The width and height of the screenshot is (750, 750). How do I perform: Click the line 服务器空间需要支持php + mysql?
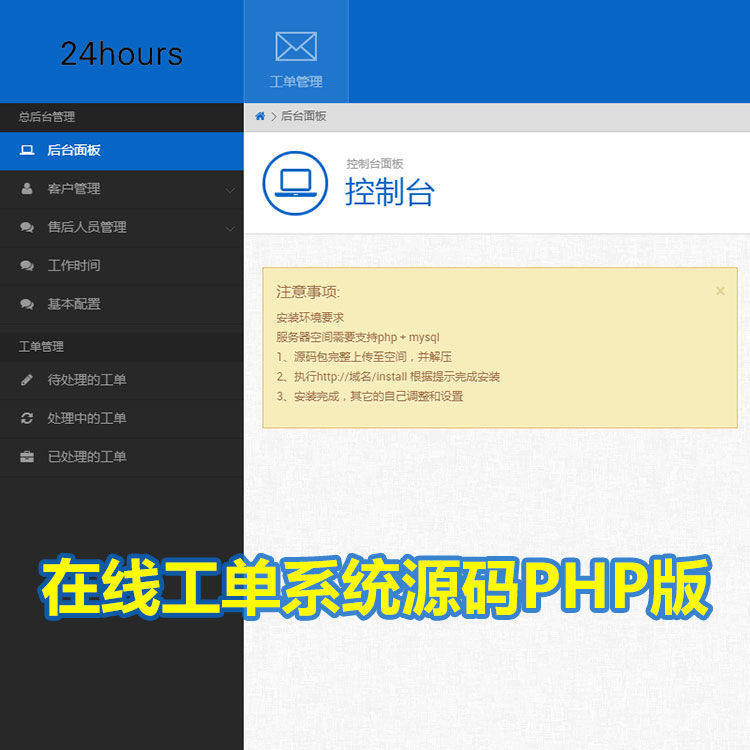[x=357, y=337]
